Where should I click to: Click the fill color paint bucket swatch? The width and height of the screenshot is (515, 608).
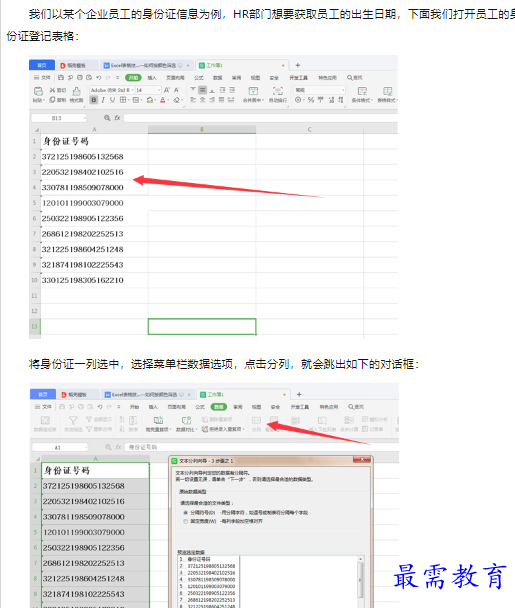(150, 100)
